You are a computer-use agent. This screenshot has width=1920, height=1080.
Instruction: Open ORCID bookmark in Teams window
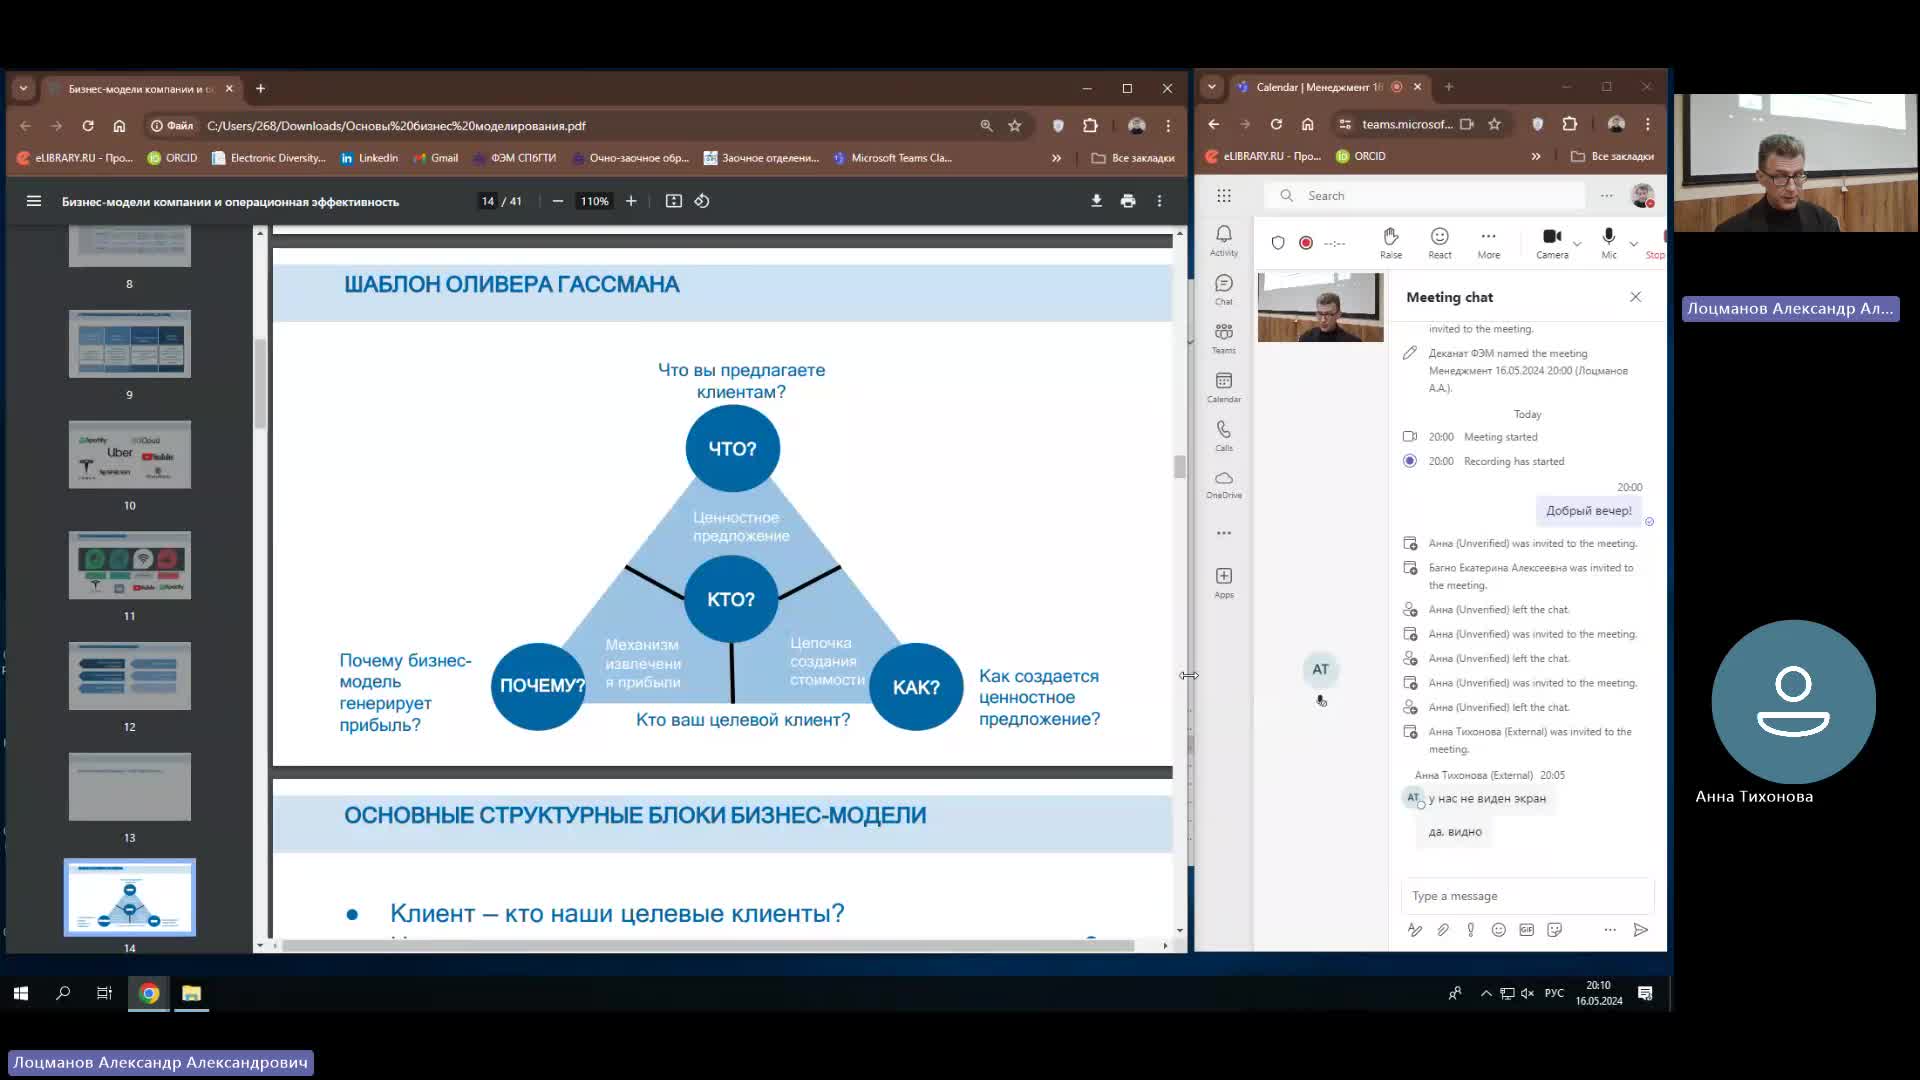pyautogui.click(x=1361, y=156)
